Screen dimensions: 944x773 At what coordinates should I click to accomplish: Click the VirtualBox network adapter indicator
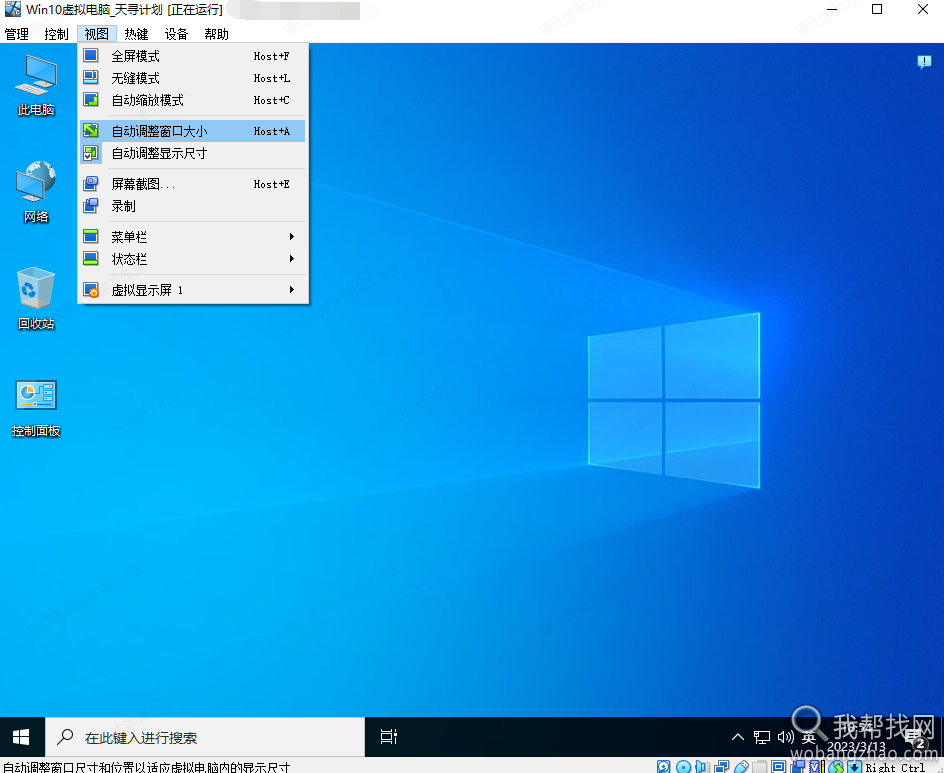click(x=721, y=766)
